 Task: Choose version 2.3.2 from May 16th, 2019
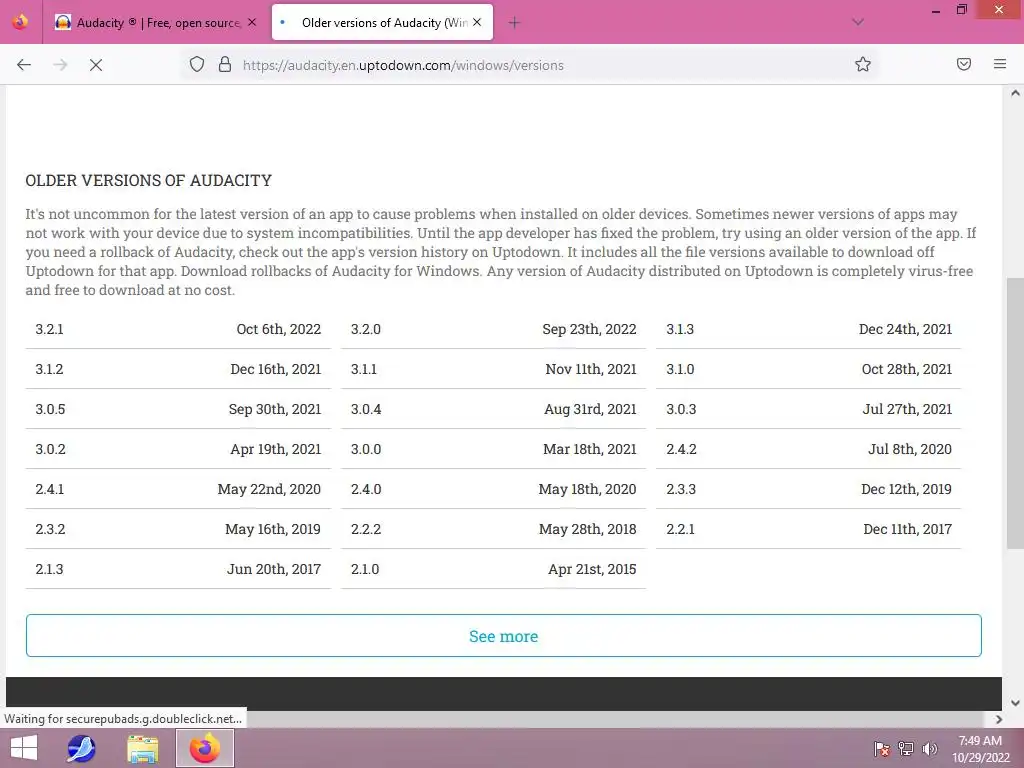point(178,529)
